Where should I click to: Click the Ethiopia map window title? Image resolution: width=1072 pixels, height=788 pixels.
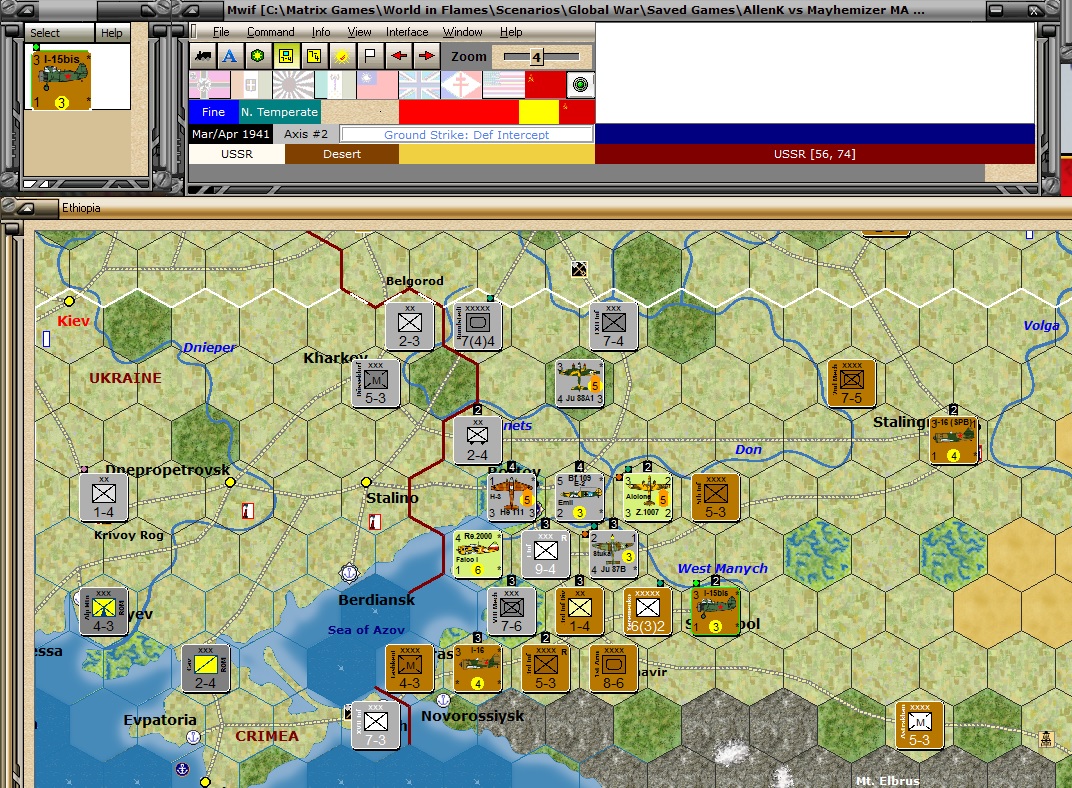(x=81, y=208)
